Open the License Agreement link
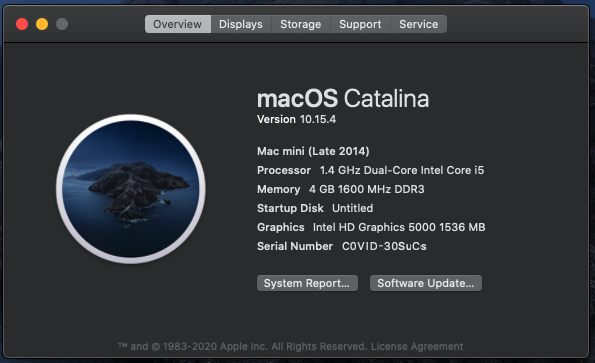The image size is (595, 363). pos(417,346)
